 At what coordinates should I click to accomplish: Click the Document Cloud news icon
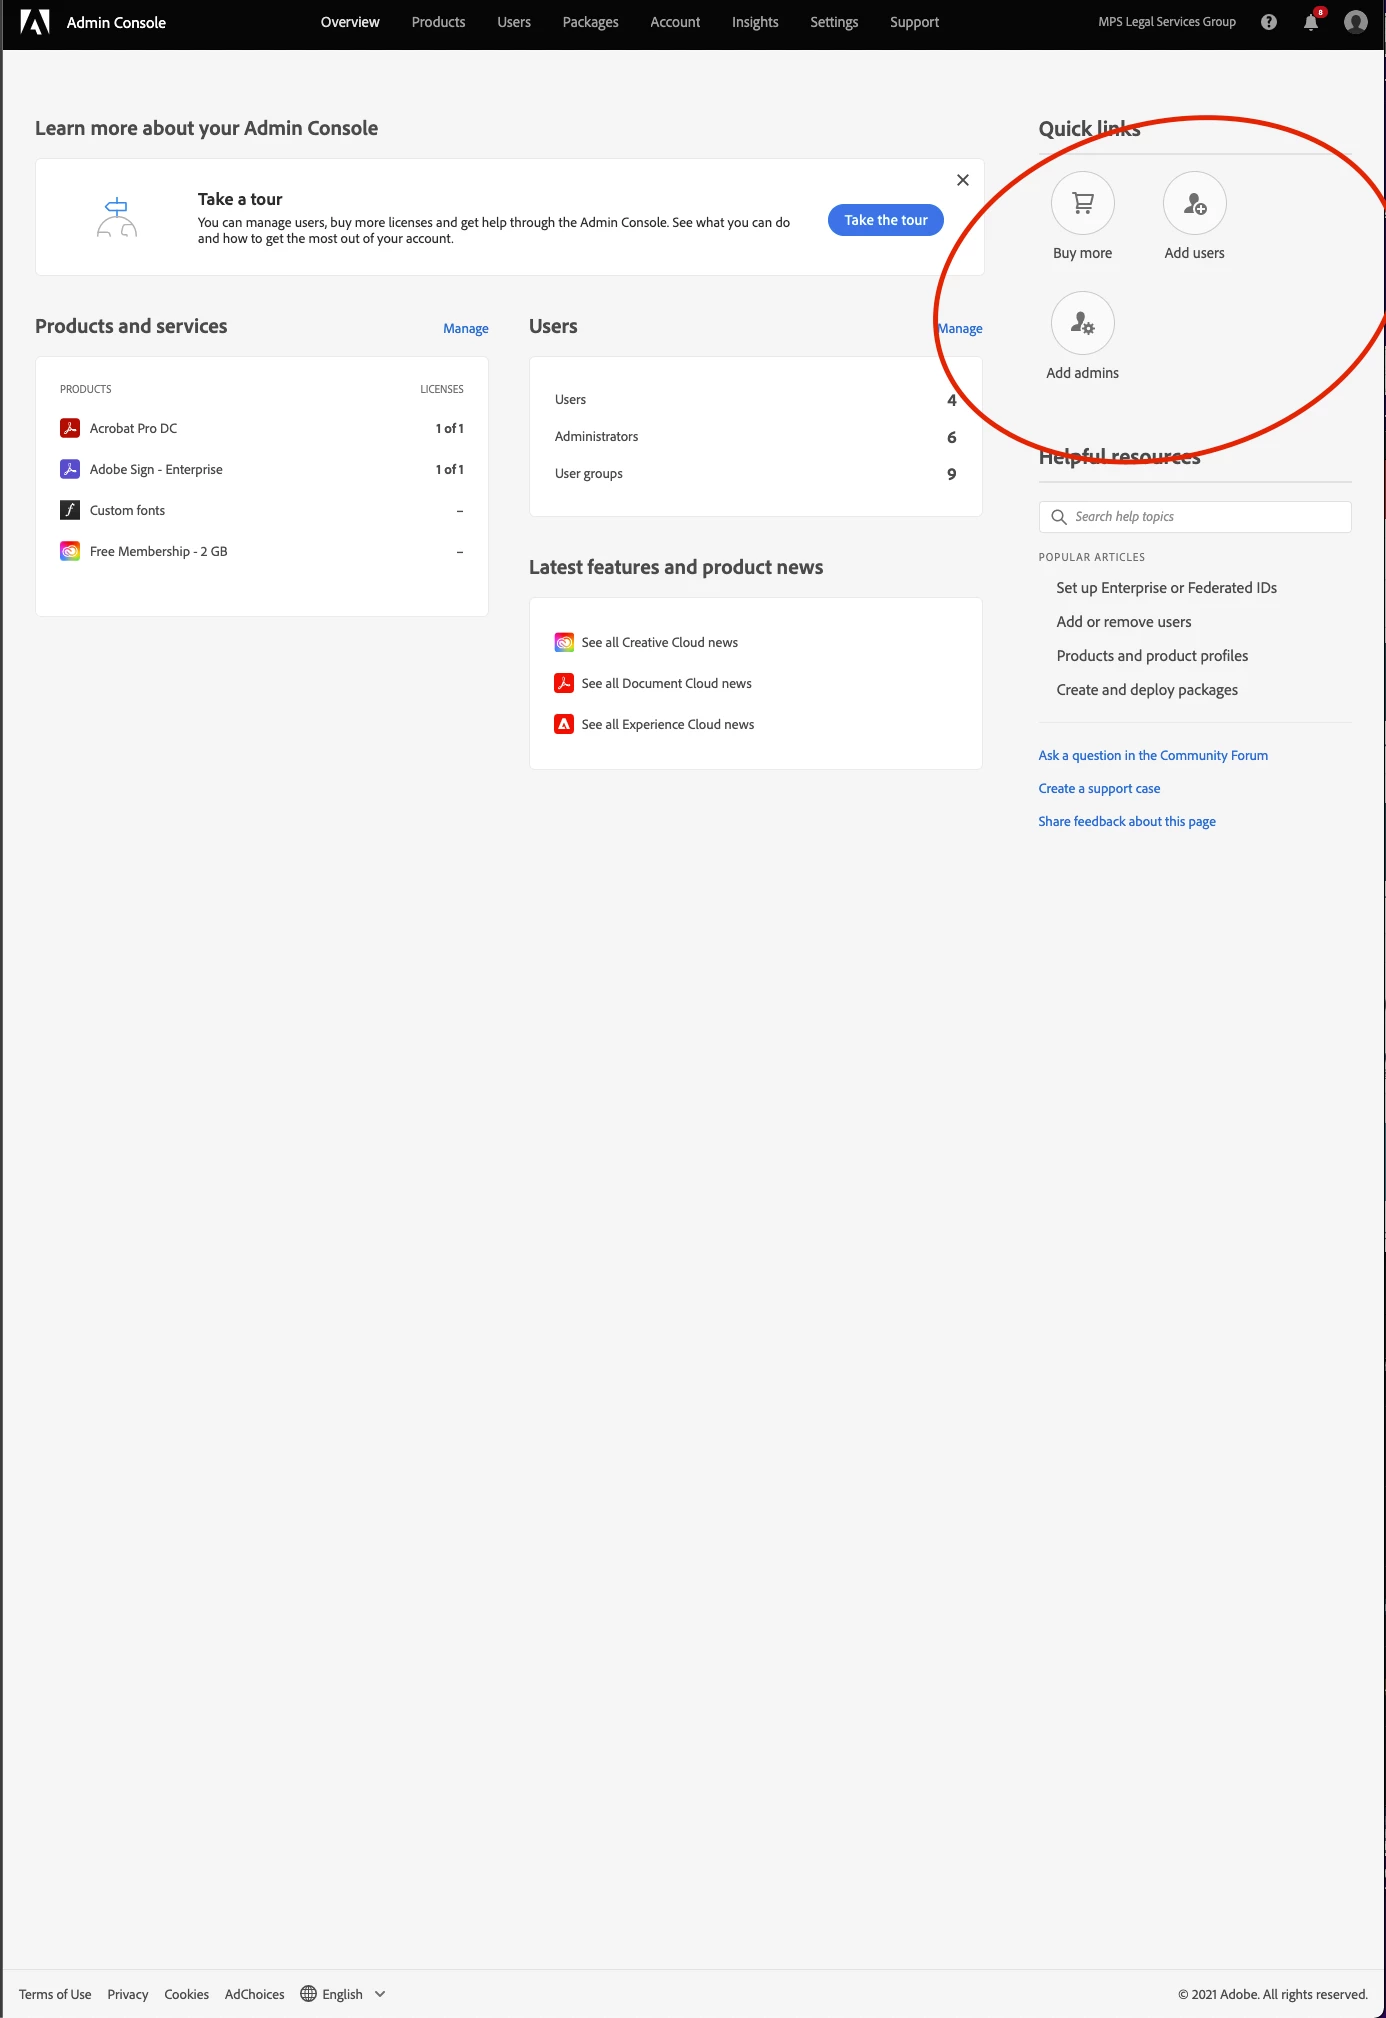coord(564,683)
